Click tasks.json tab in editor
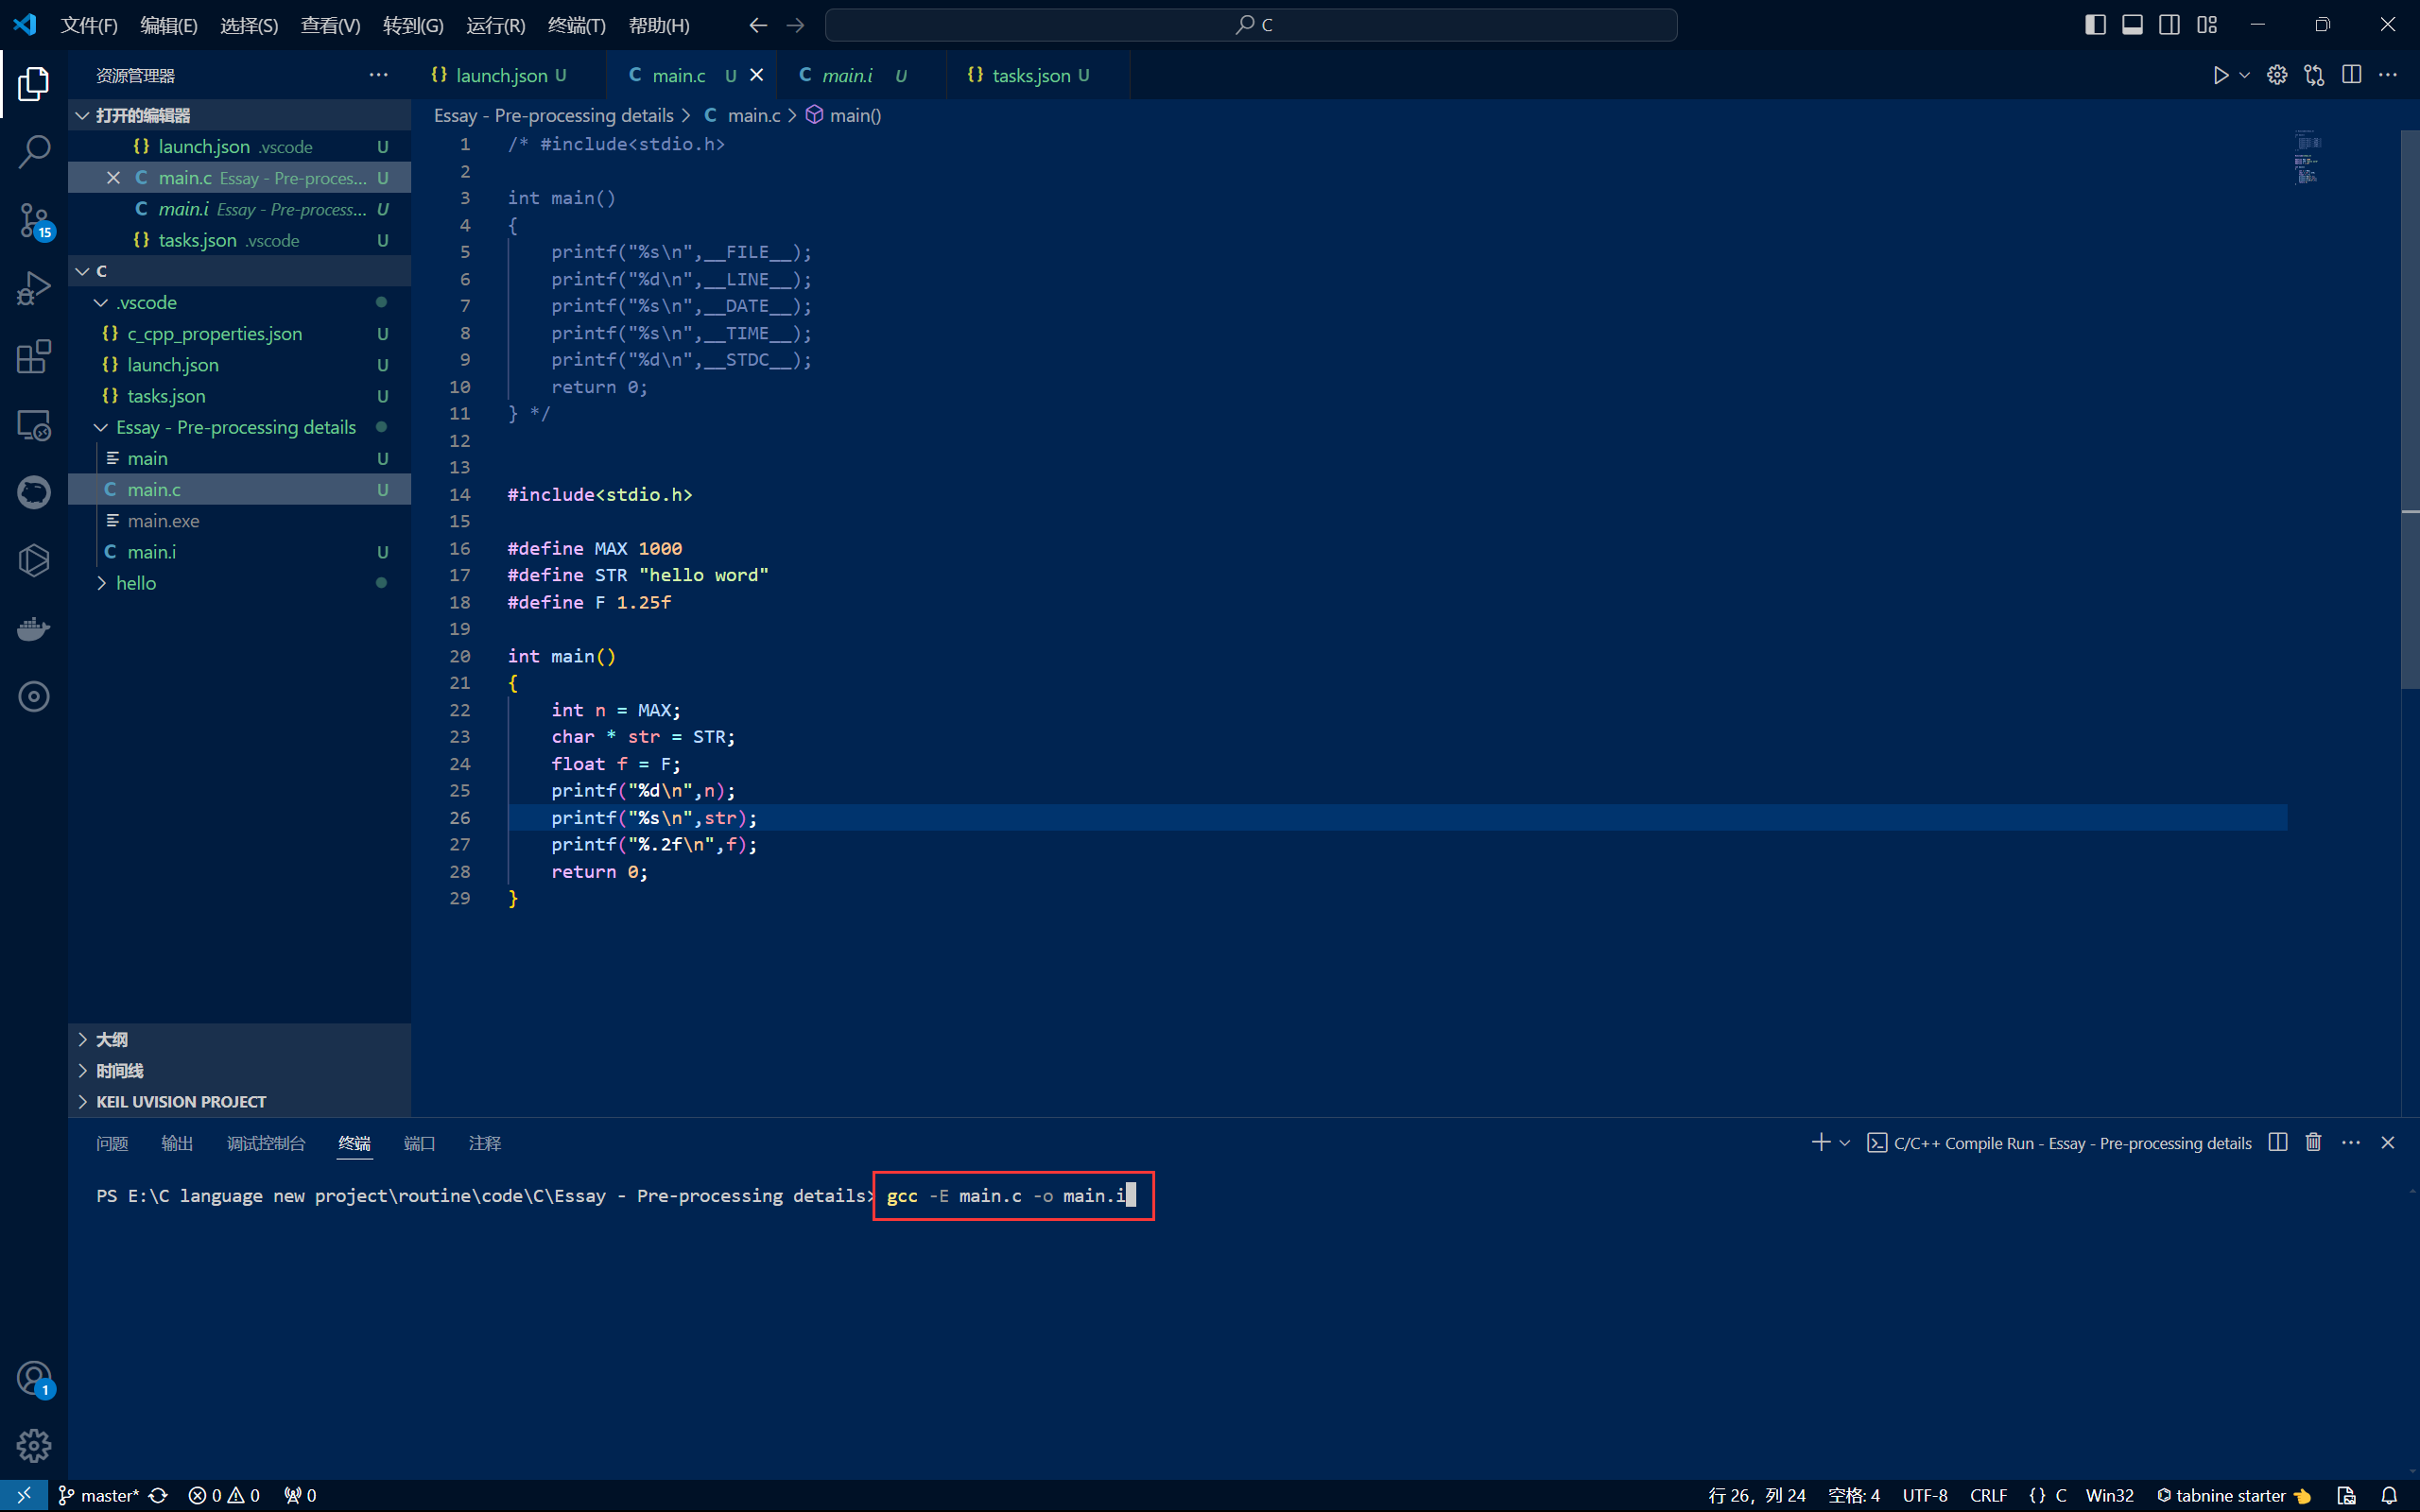Screen dimensions: 2420x1512 pos(1029,75)
